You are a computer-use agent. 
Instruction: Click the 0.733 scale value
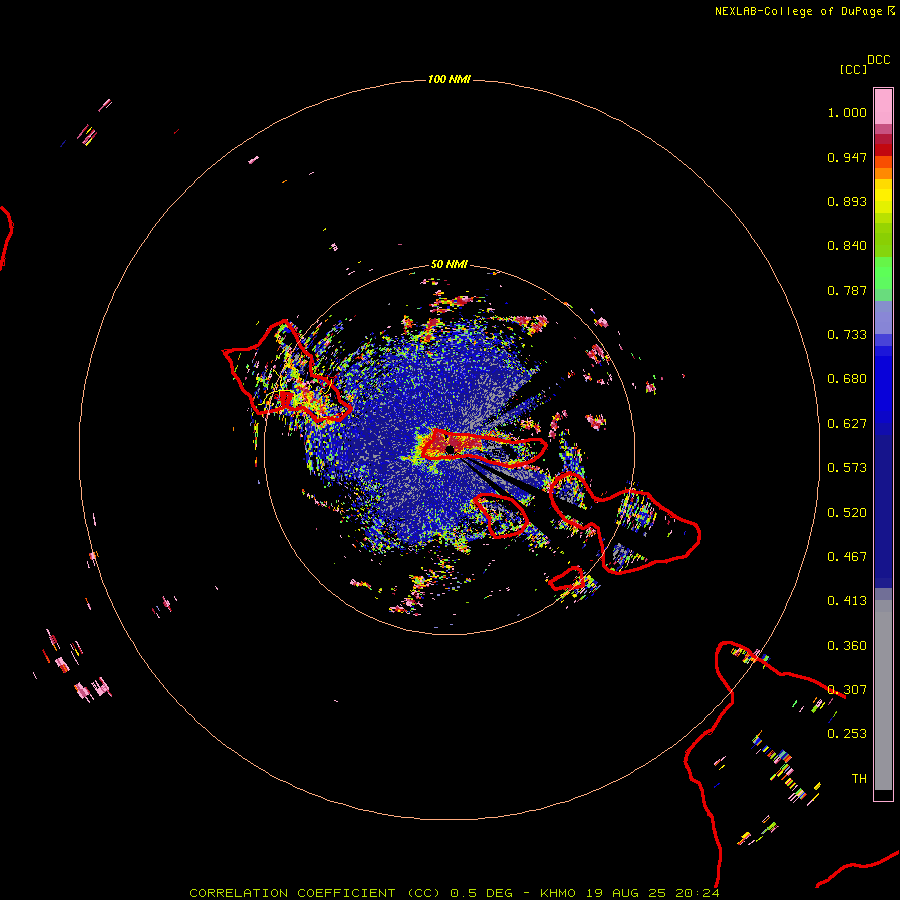(x=847, y=335)
